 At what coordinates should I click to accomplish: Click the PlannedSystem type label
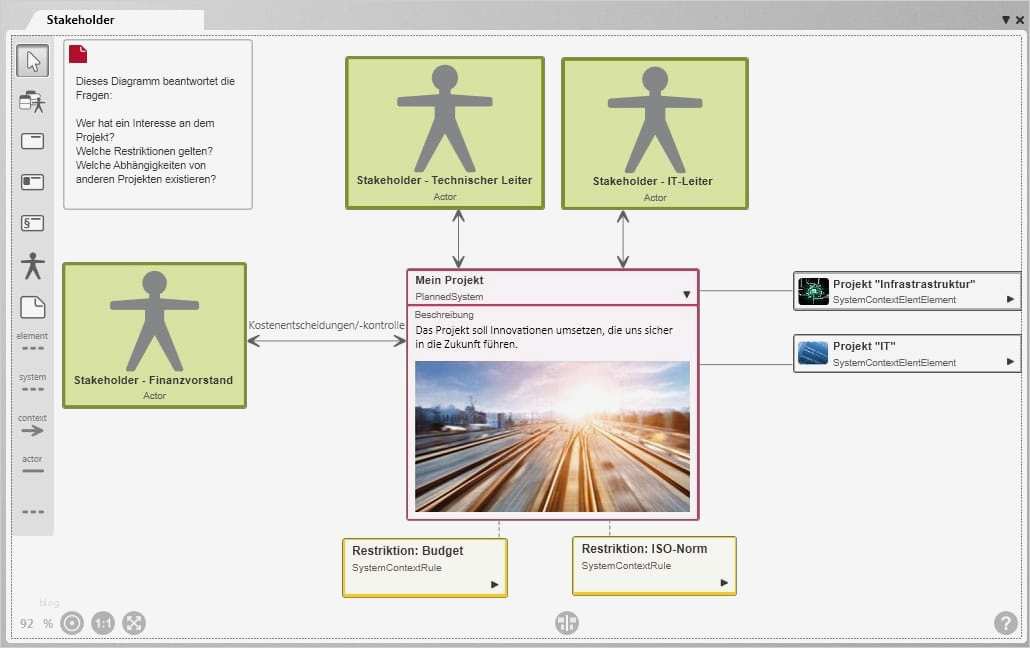pyautogui.click(x=449, y=297)
